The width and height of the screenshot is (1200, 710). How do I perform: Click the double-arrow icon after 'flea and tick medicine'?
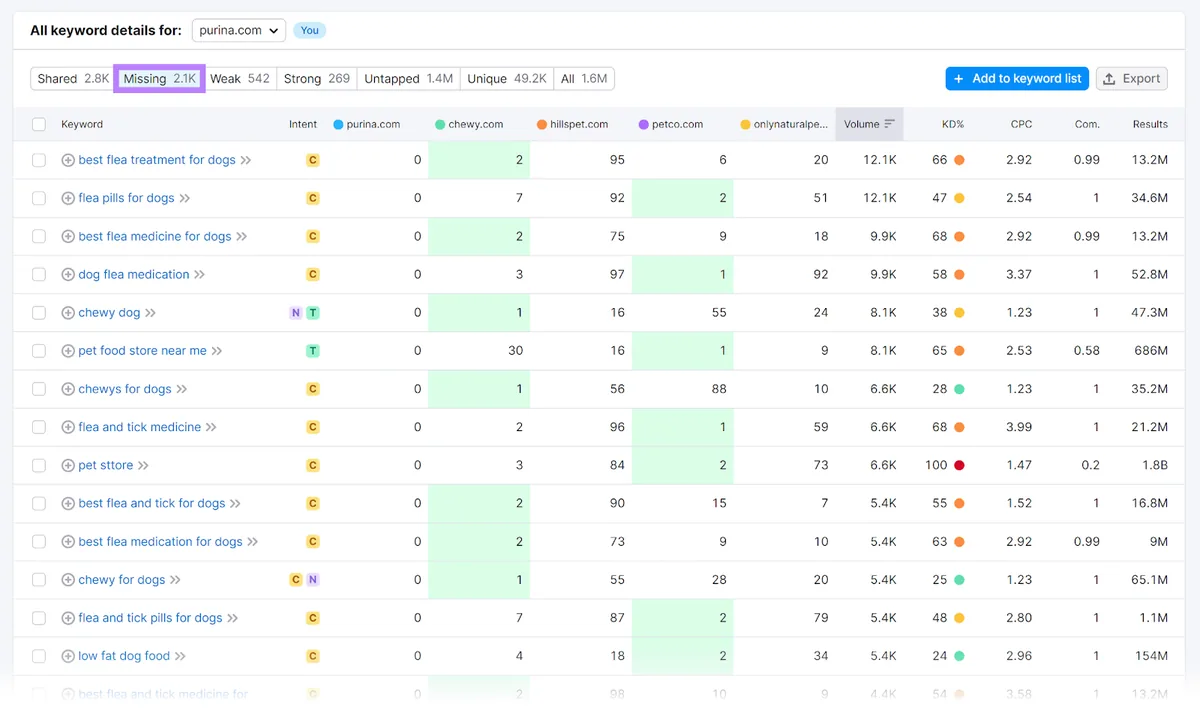click(x=211, y=427)
